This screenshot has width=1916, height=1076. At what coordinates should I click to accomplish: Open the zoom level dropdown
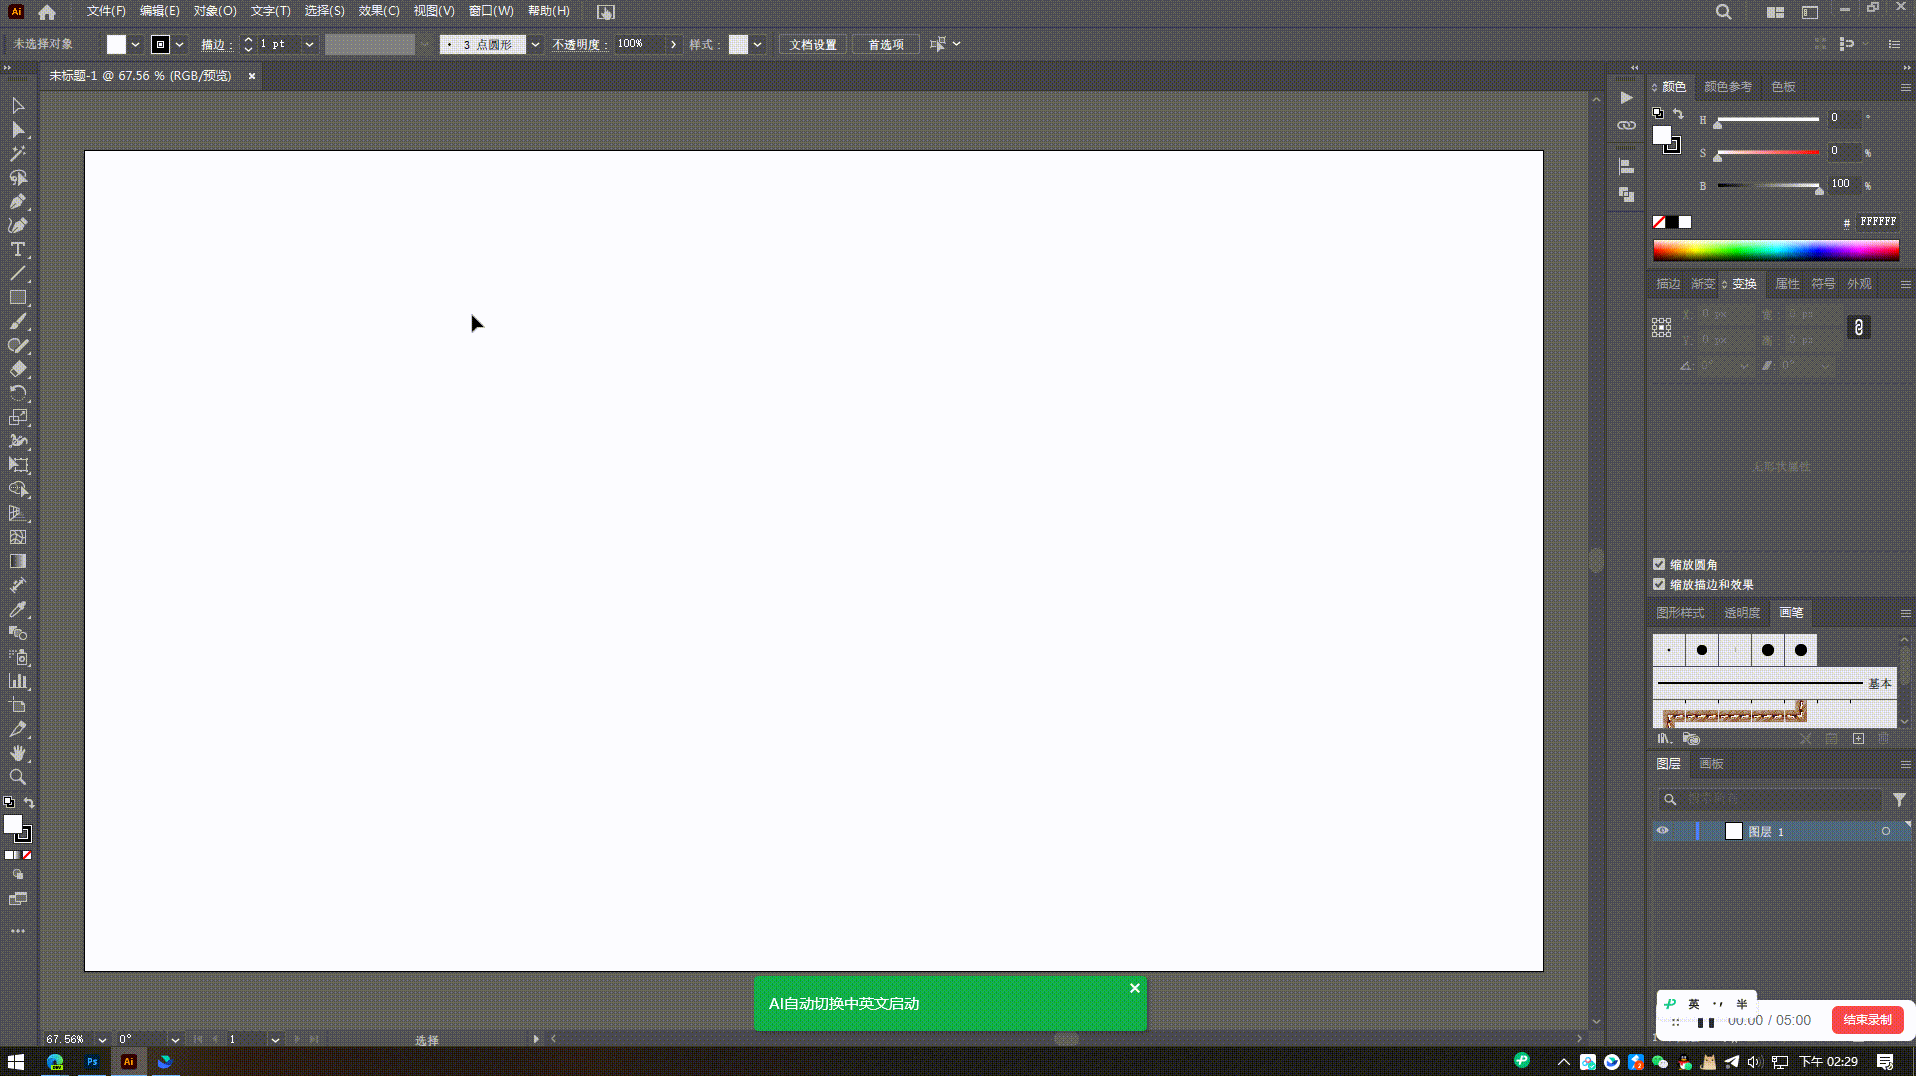[102, 1040]
